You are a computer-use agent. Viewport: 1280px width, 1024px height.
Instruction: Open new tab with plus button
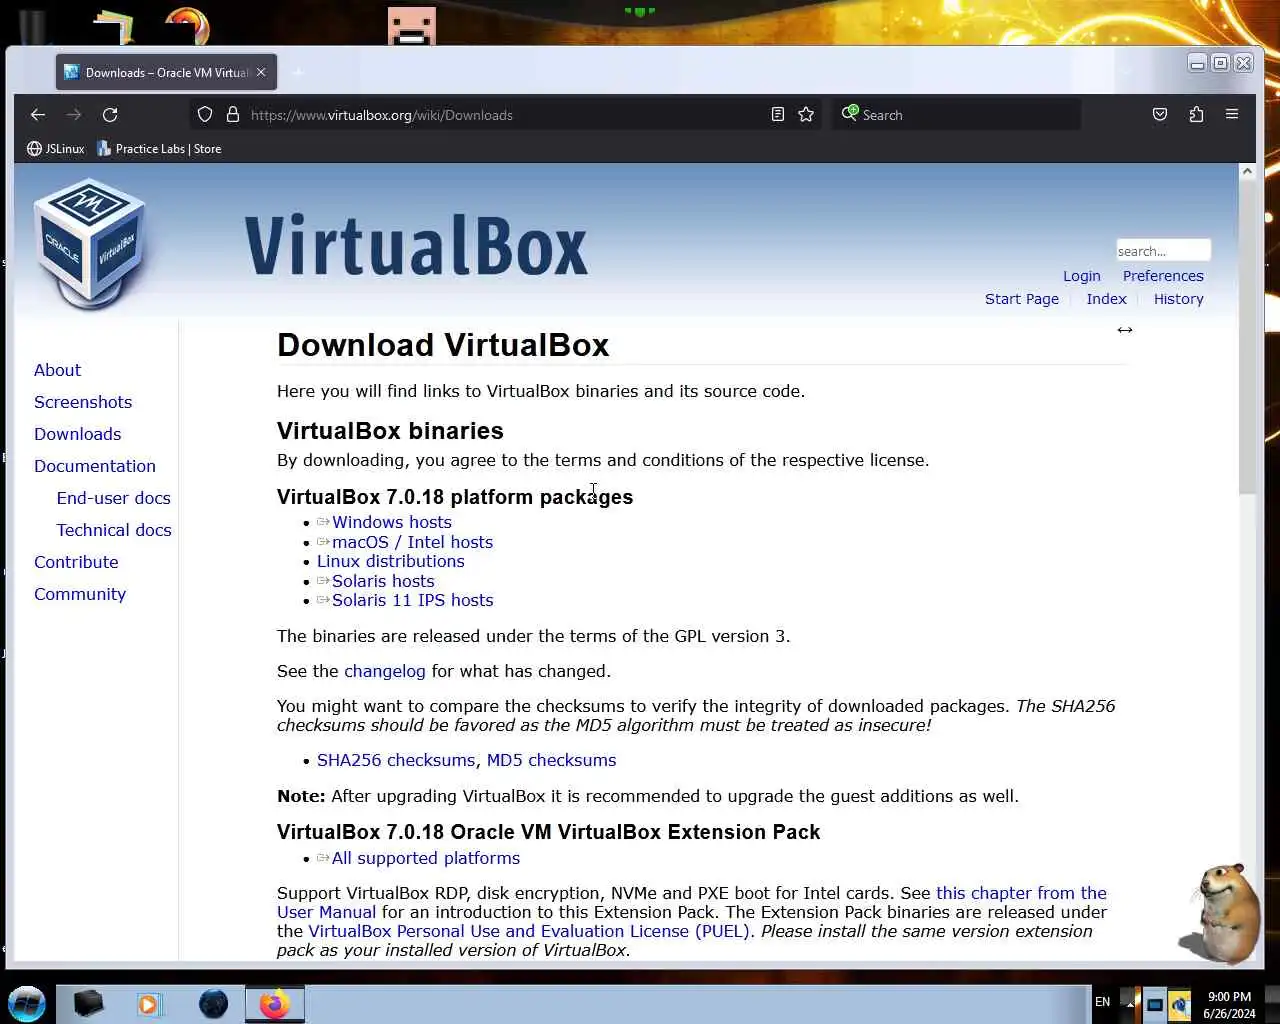point(297,72)
